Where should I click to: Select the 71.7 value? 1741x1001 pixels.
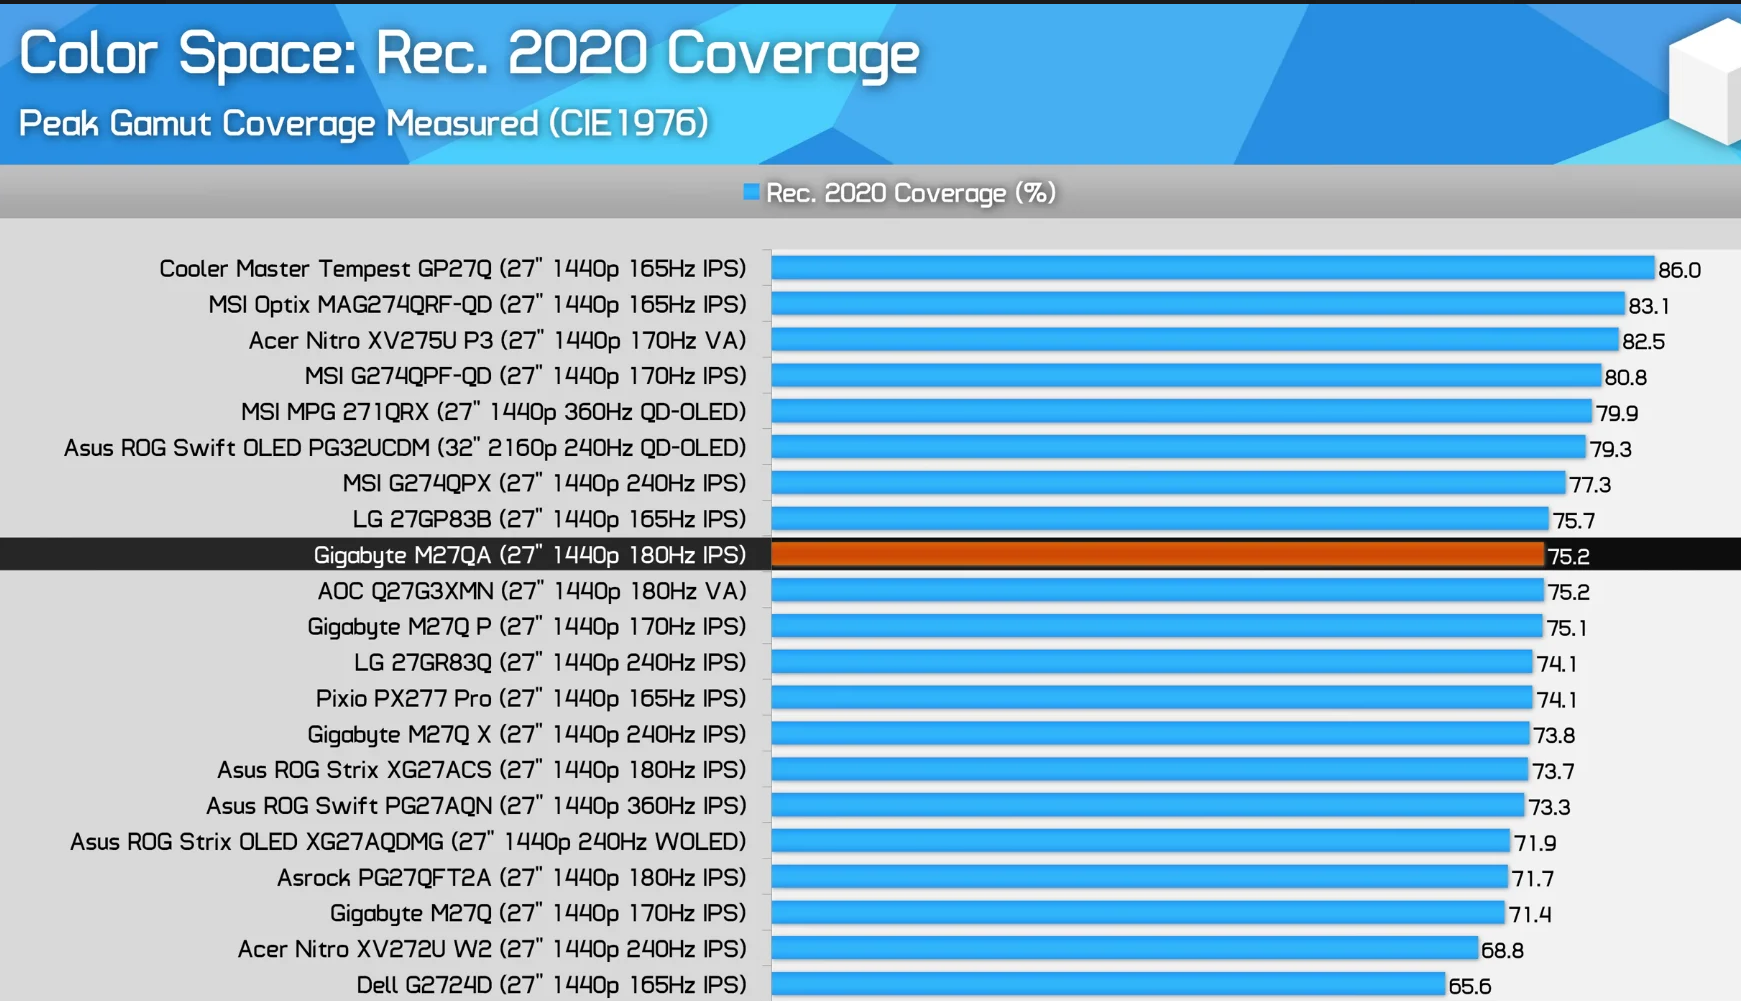(x=1533, y=879)
